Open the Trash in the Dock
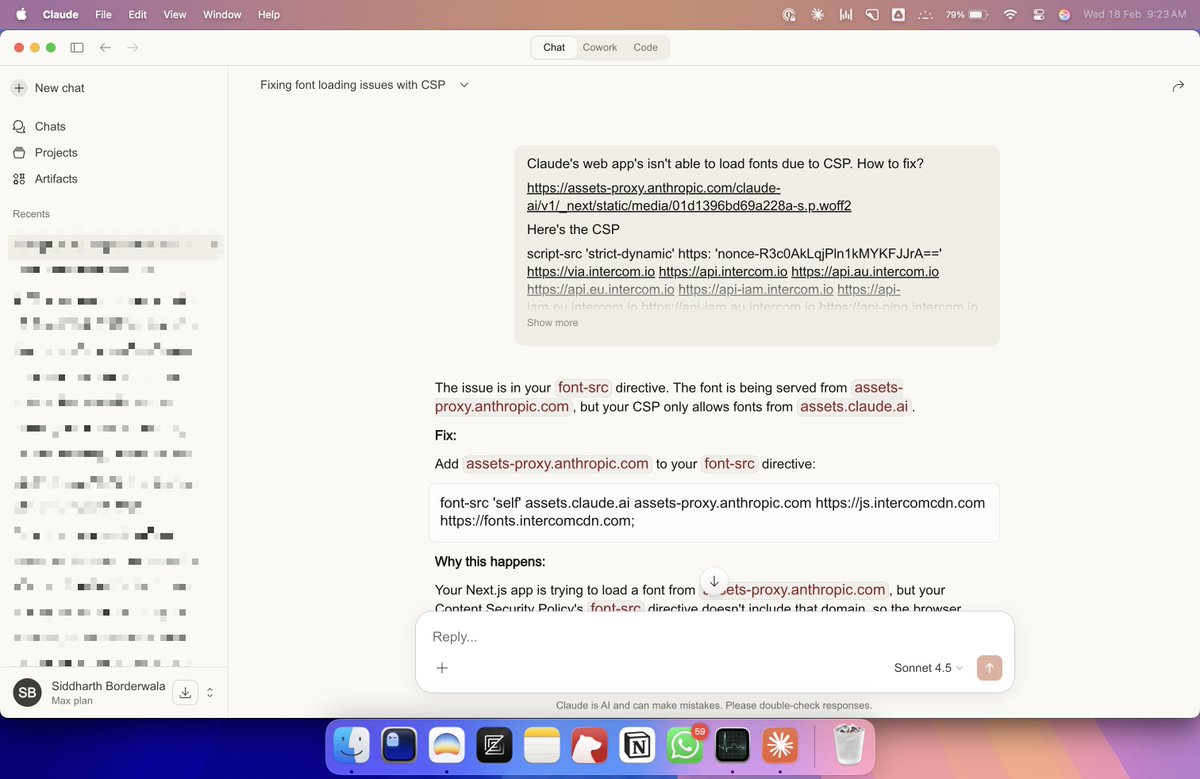Viewport: 1200px width, 779px height. [x=848, y=745]
